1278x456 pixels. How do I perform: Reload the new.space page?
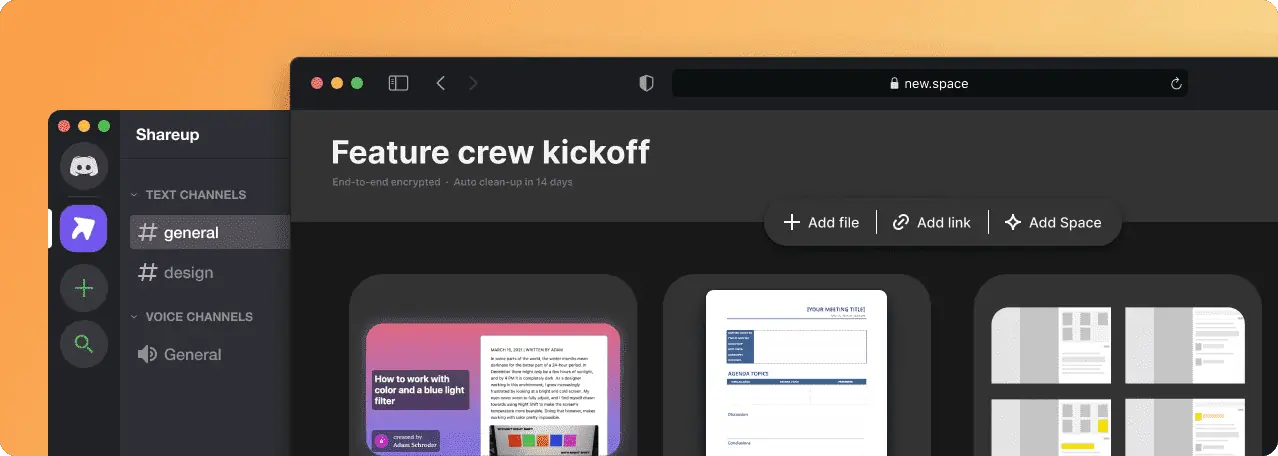(1177, 84)
